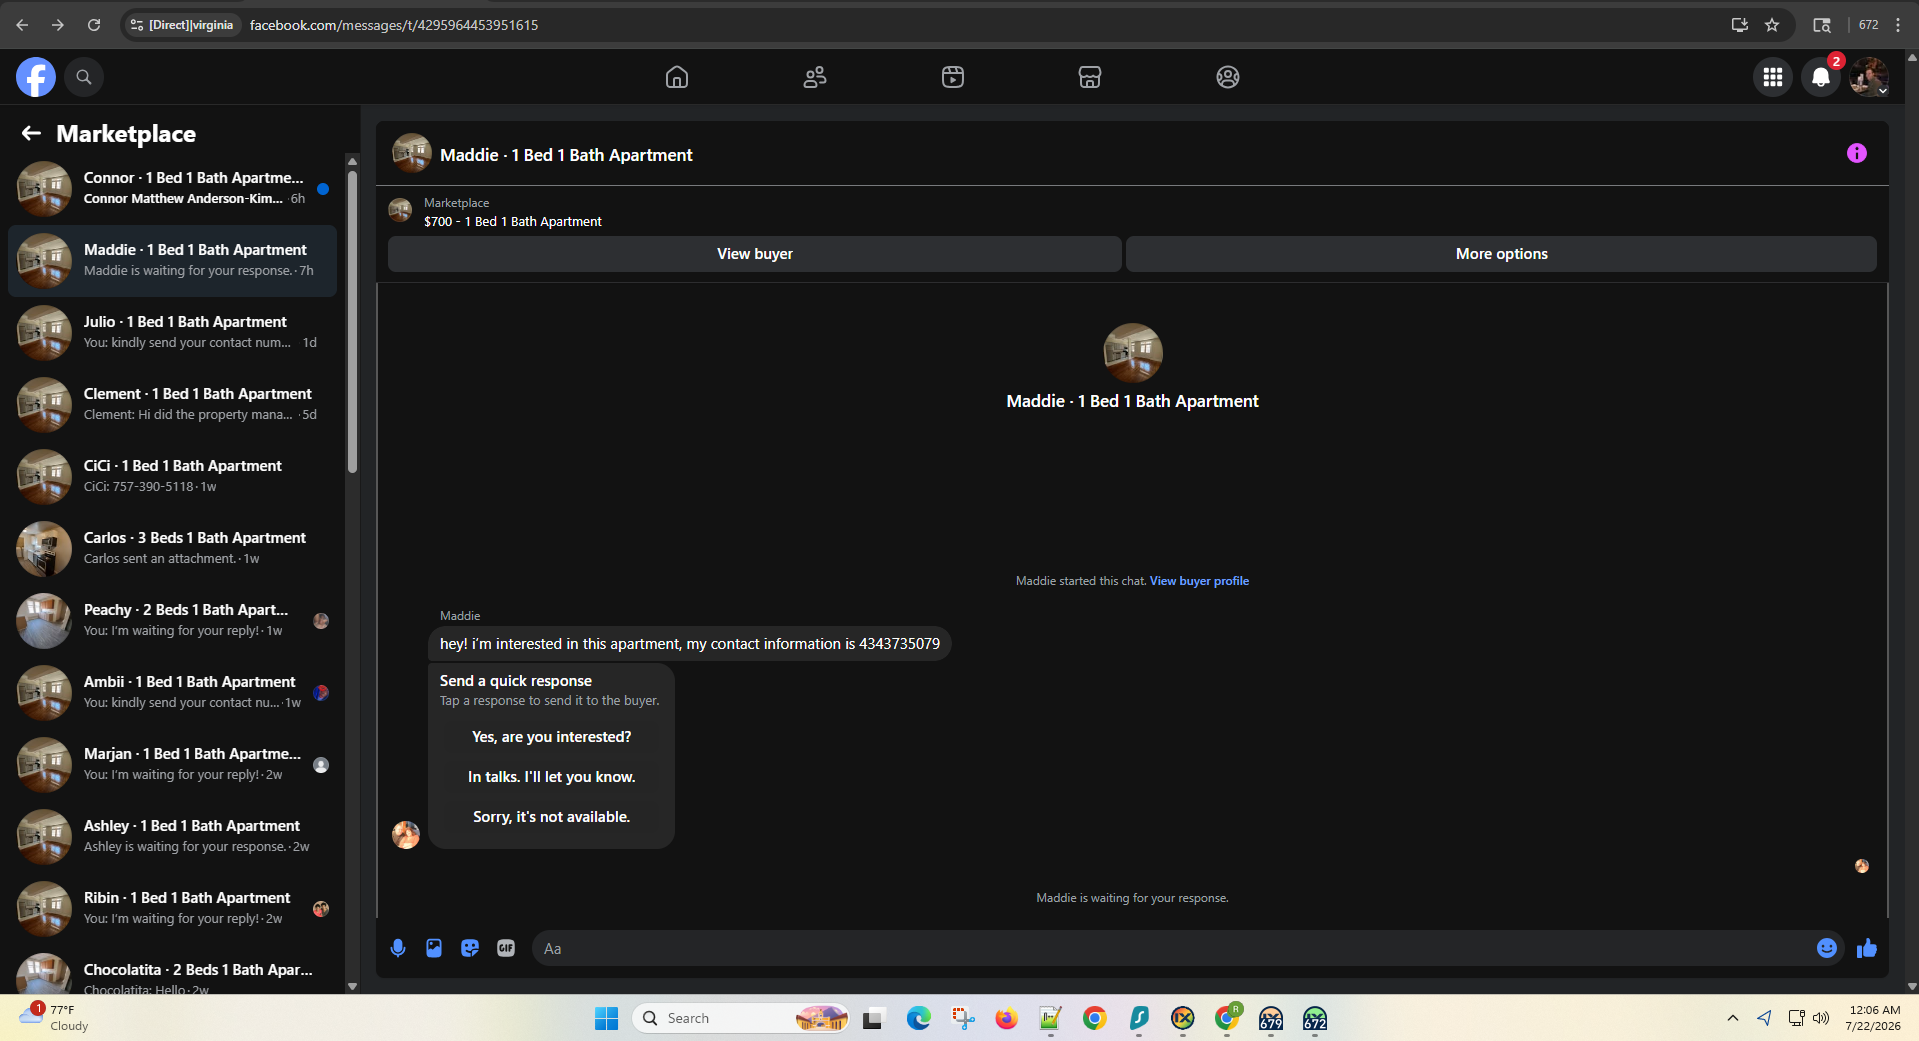1919x1041 pixels.
Task: Click Maddie's large listing thumbnail in chat
Action: pos(1133,353)
